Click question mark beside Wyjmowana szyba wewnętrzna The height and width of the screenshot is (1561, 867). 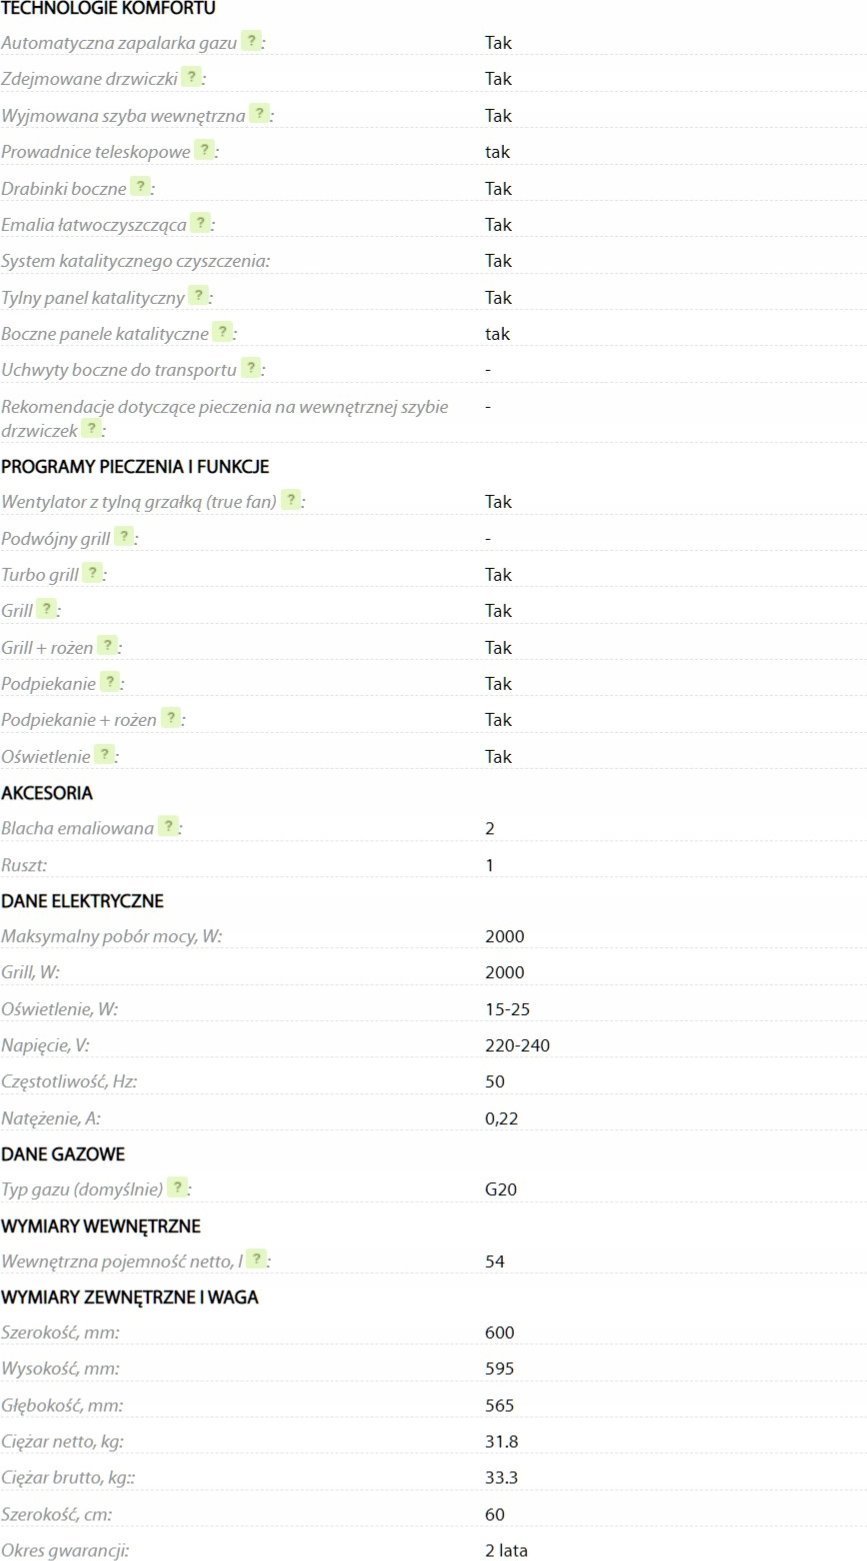(x=259, y=114)
